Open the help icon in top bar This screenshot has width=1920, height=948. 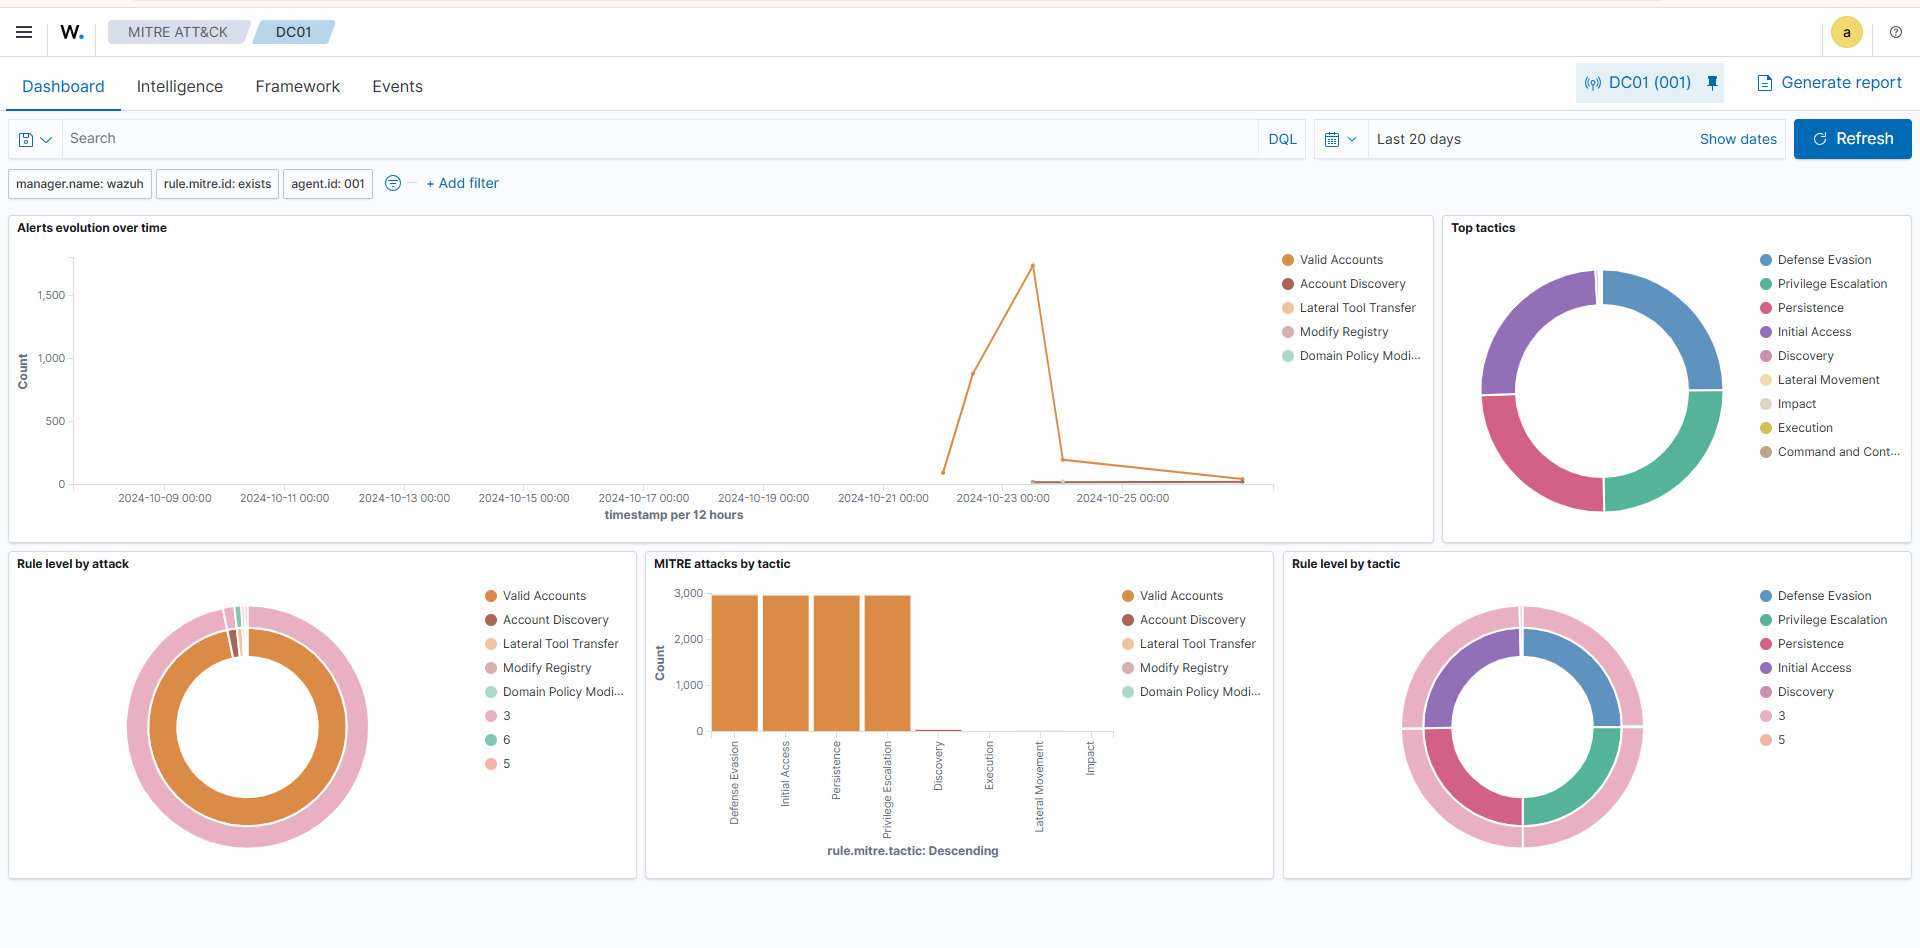pos(1896,32)
